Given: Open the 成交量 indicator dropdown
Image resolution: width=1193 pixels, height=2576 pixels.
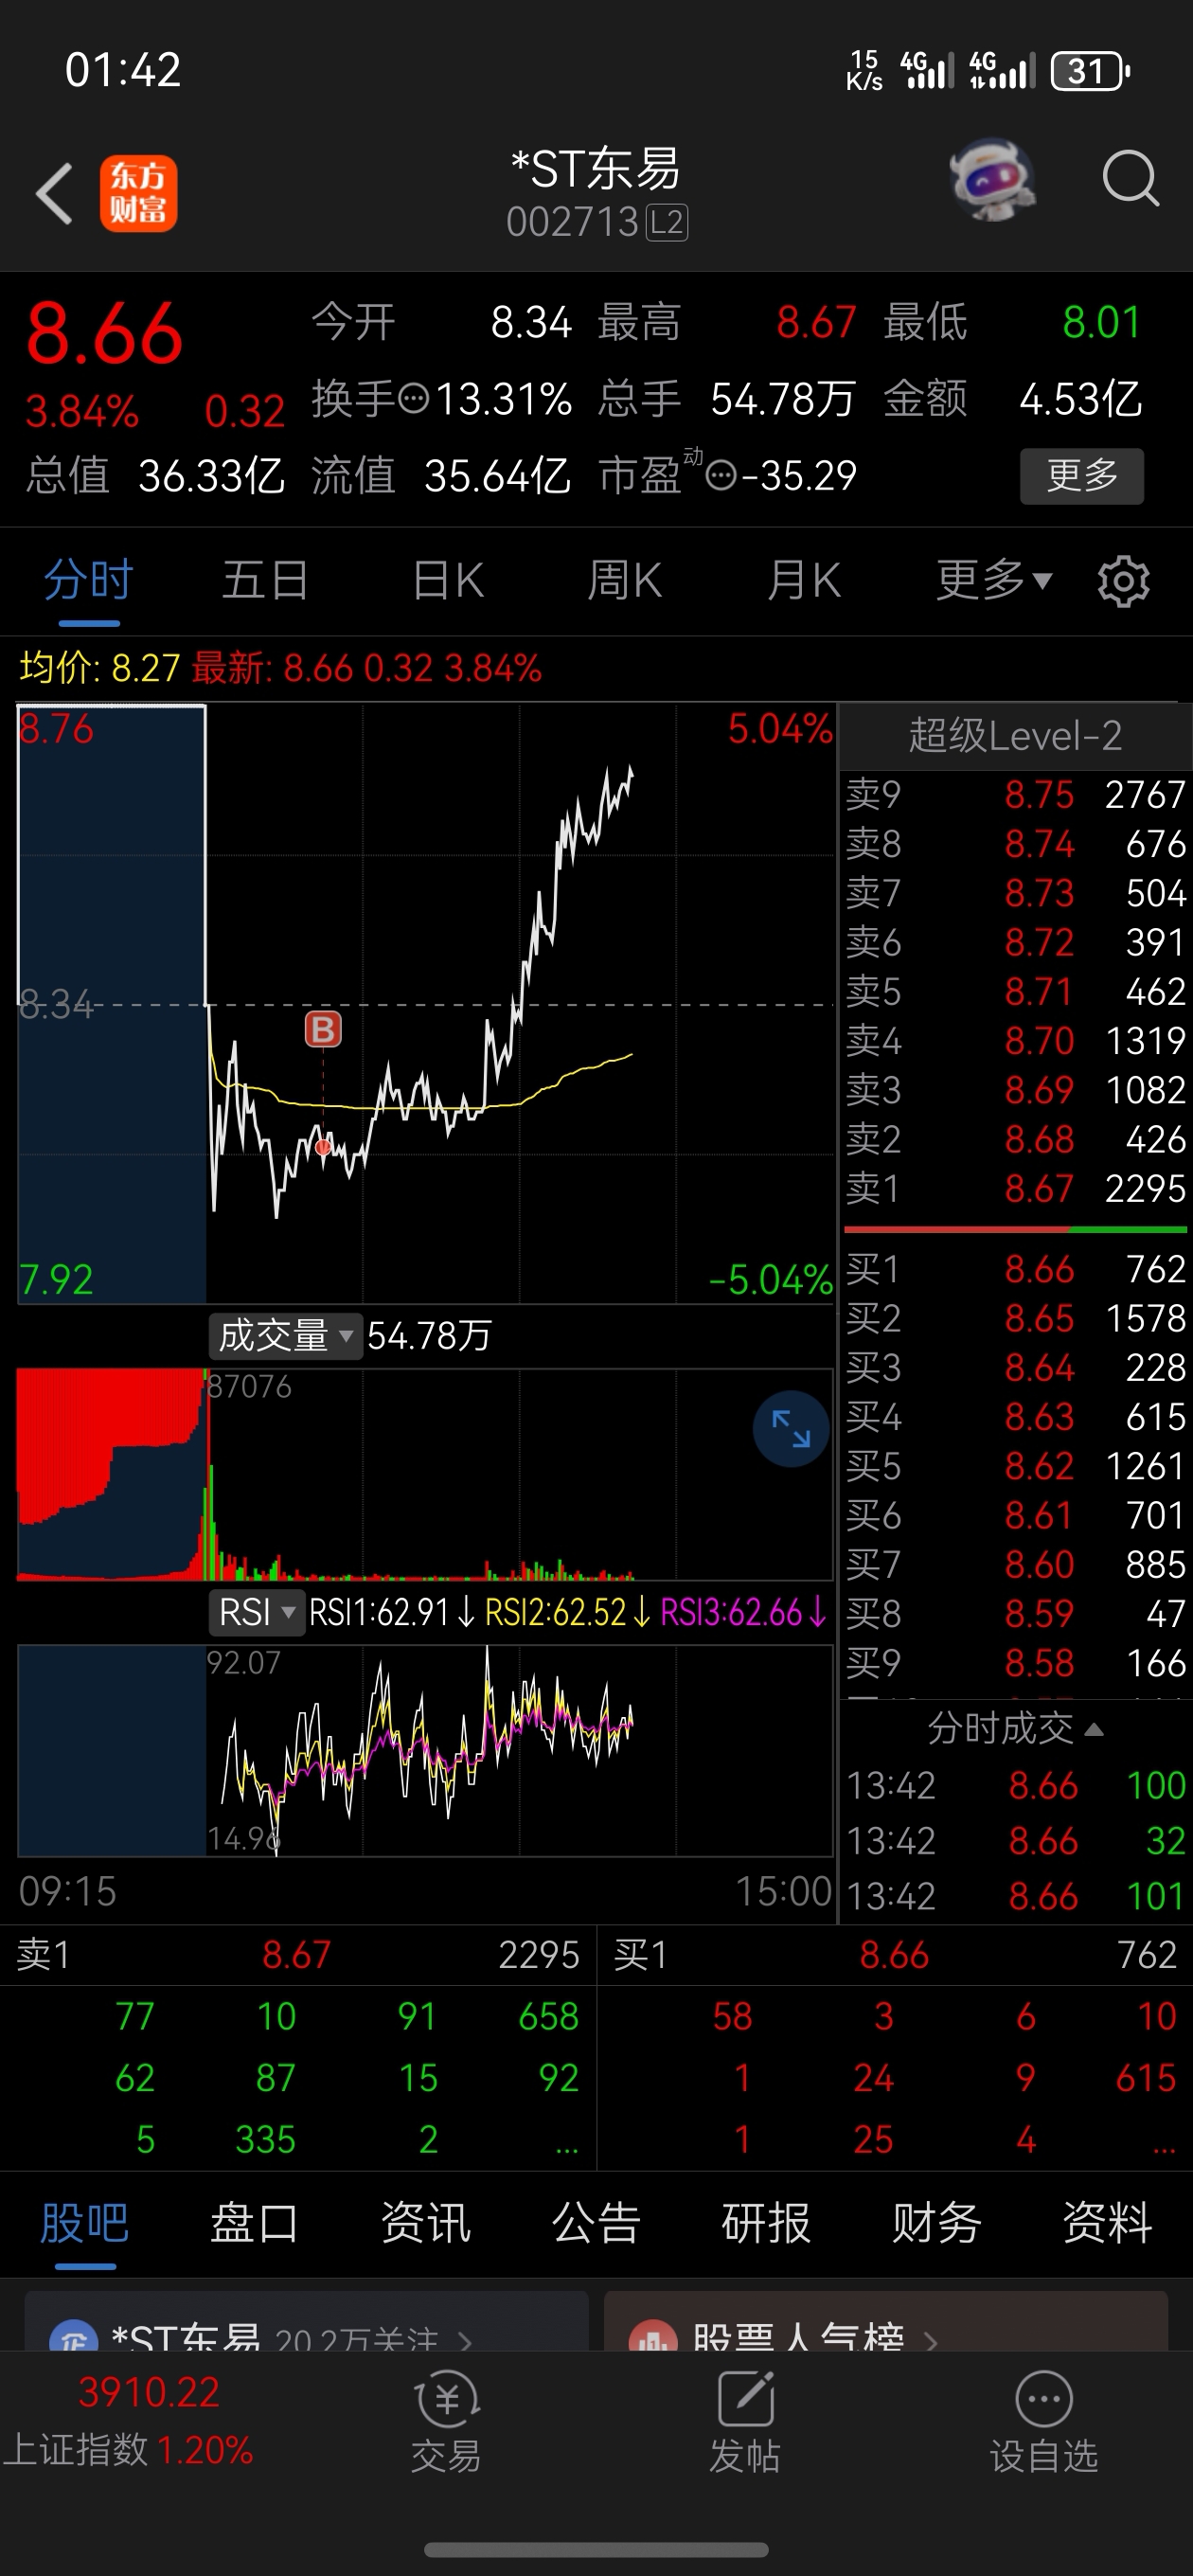Looking at the screenshot, I should tap(286, 1336).
